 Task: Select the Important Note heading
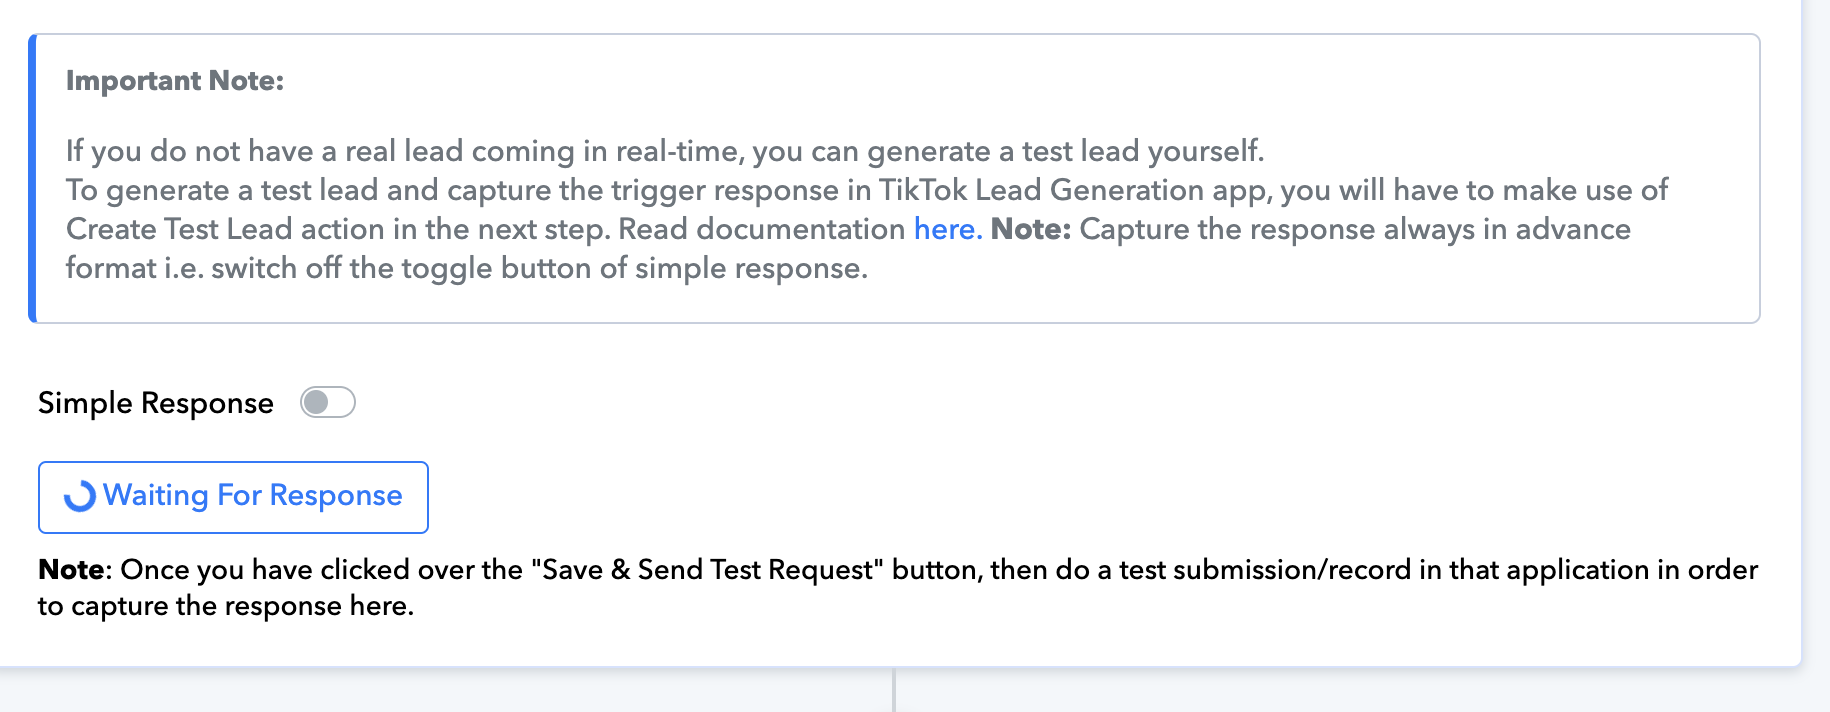pos(175,81)
